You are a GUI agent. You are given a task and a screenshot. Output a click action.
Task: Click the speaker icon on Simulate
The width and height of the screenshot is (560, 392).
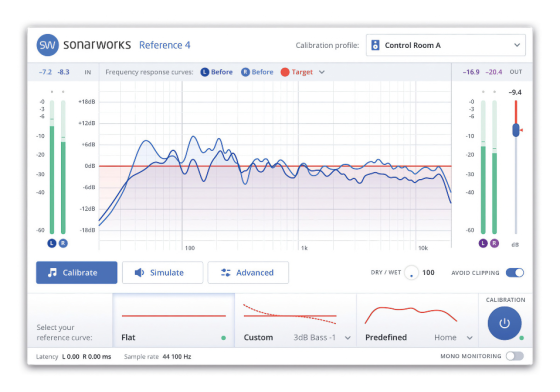(139, 272)
